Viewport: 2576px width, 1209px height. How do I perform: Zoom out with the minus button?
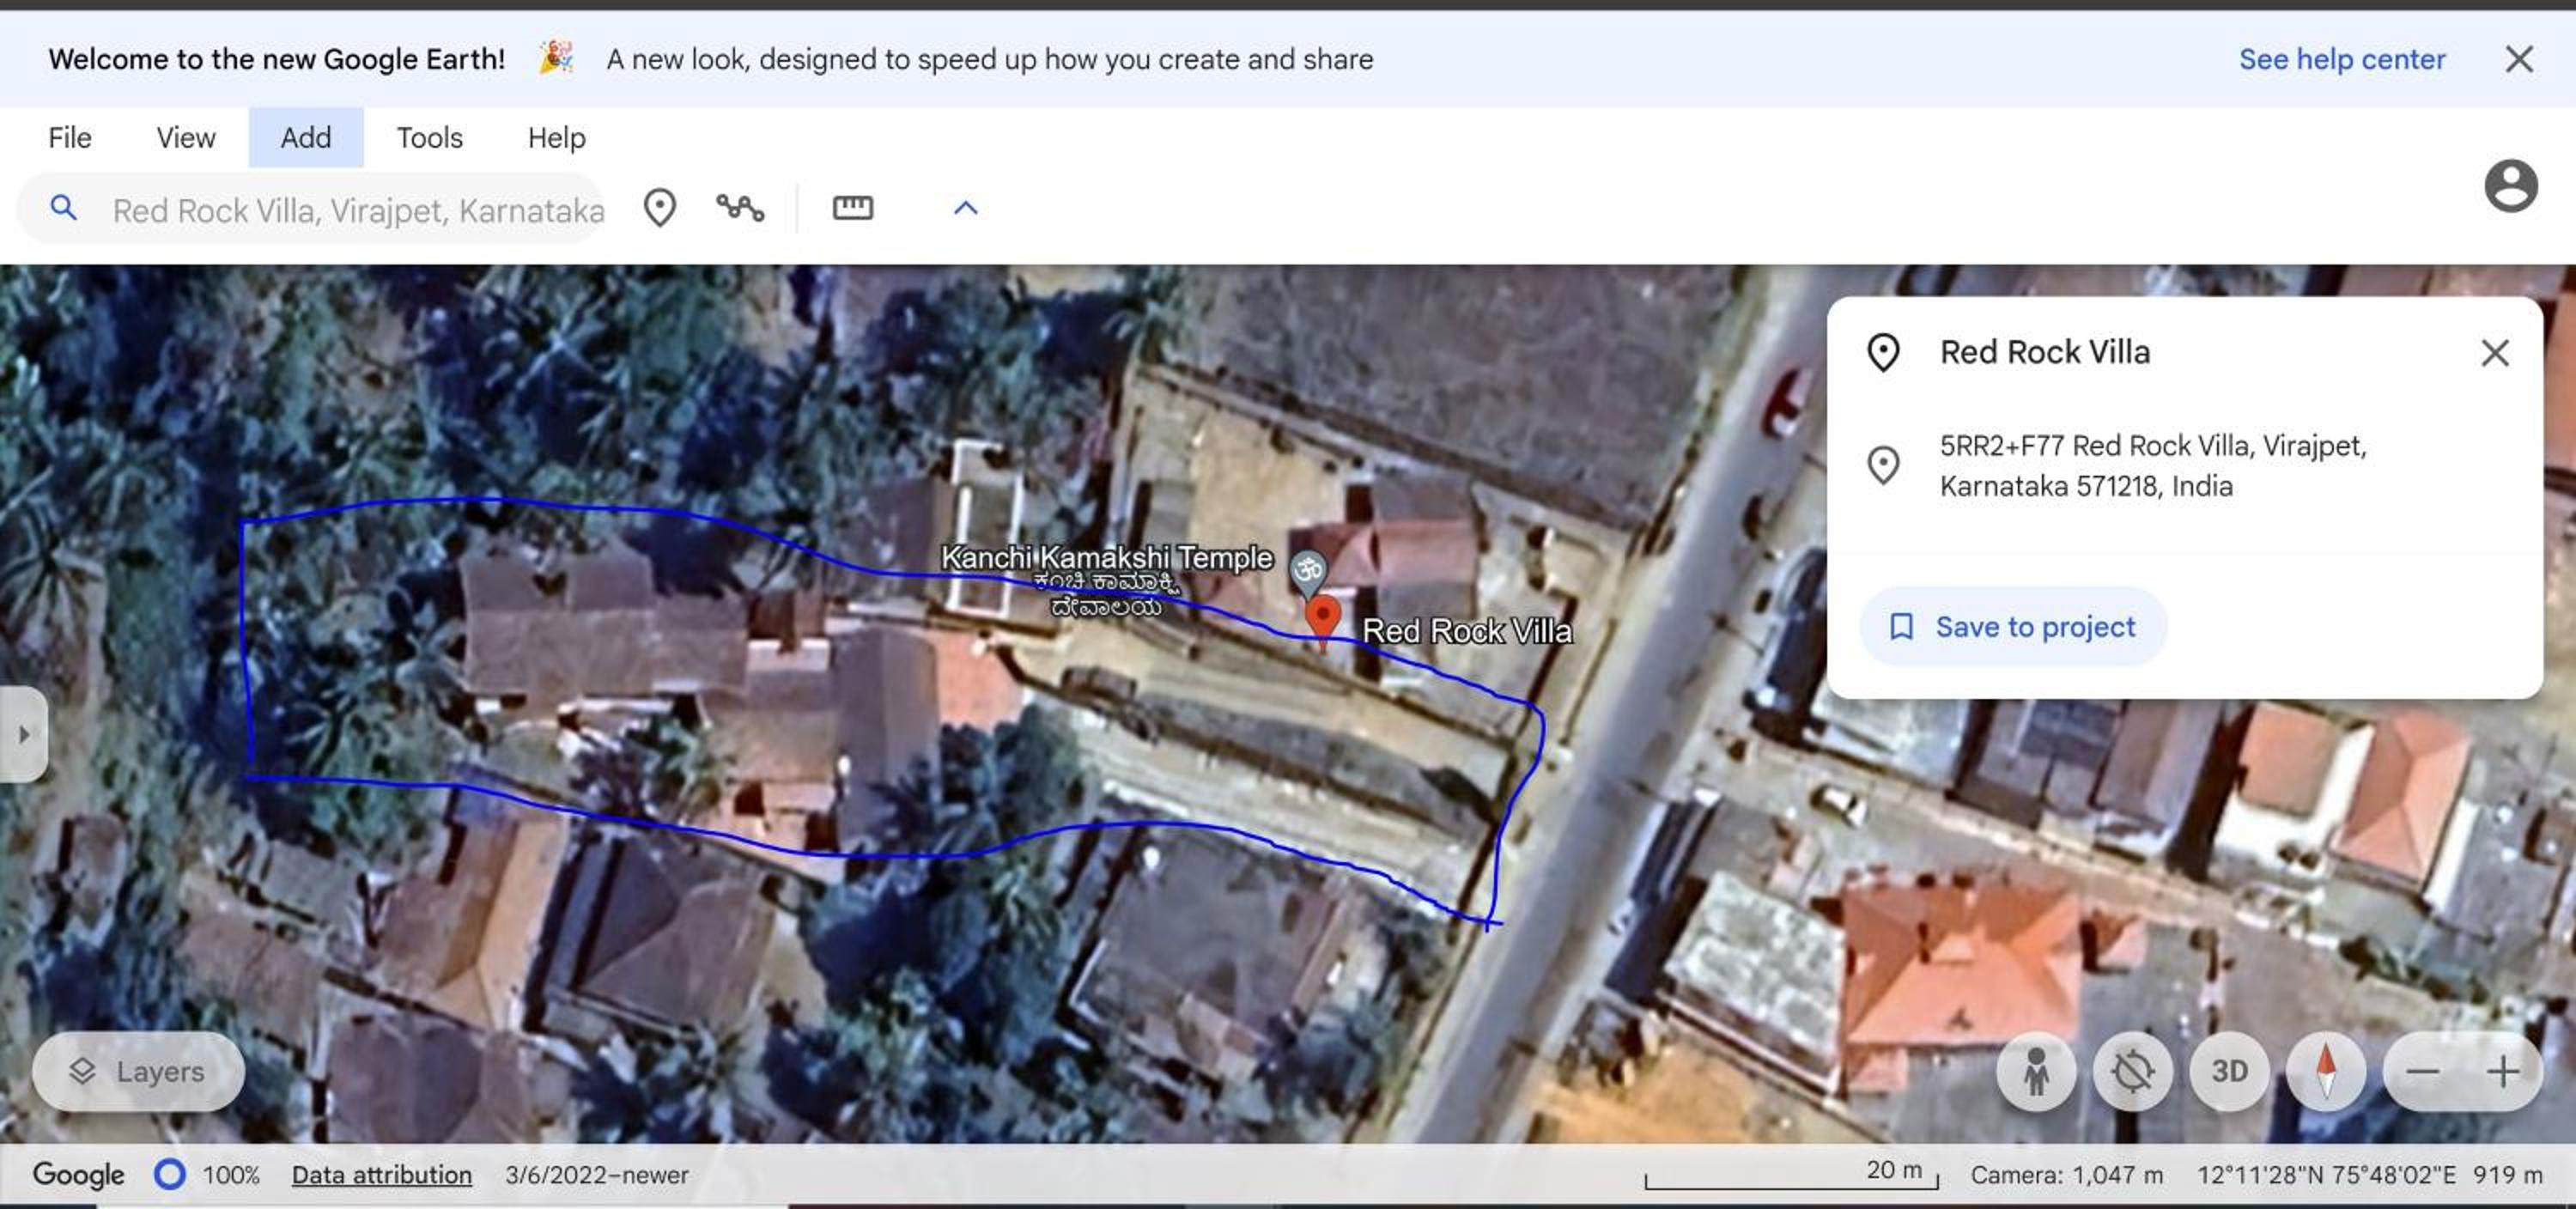(2423, 1072)
